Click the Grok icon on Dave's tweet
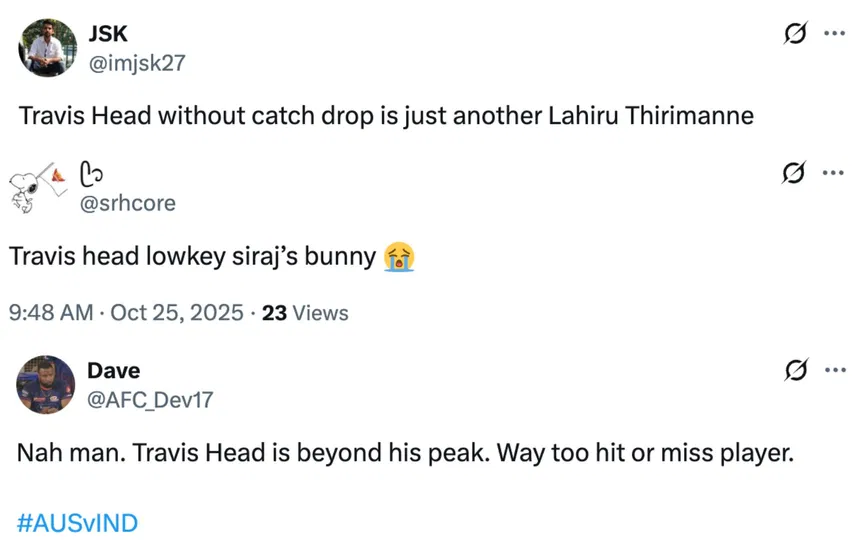The width and height of the screenshot is (864, 540). 795,372
